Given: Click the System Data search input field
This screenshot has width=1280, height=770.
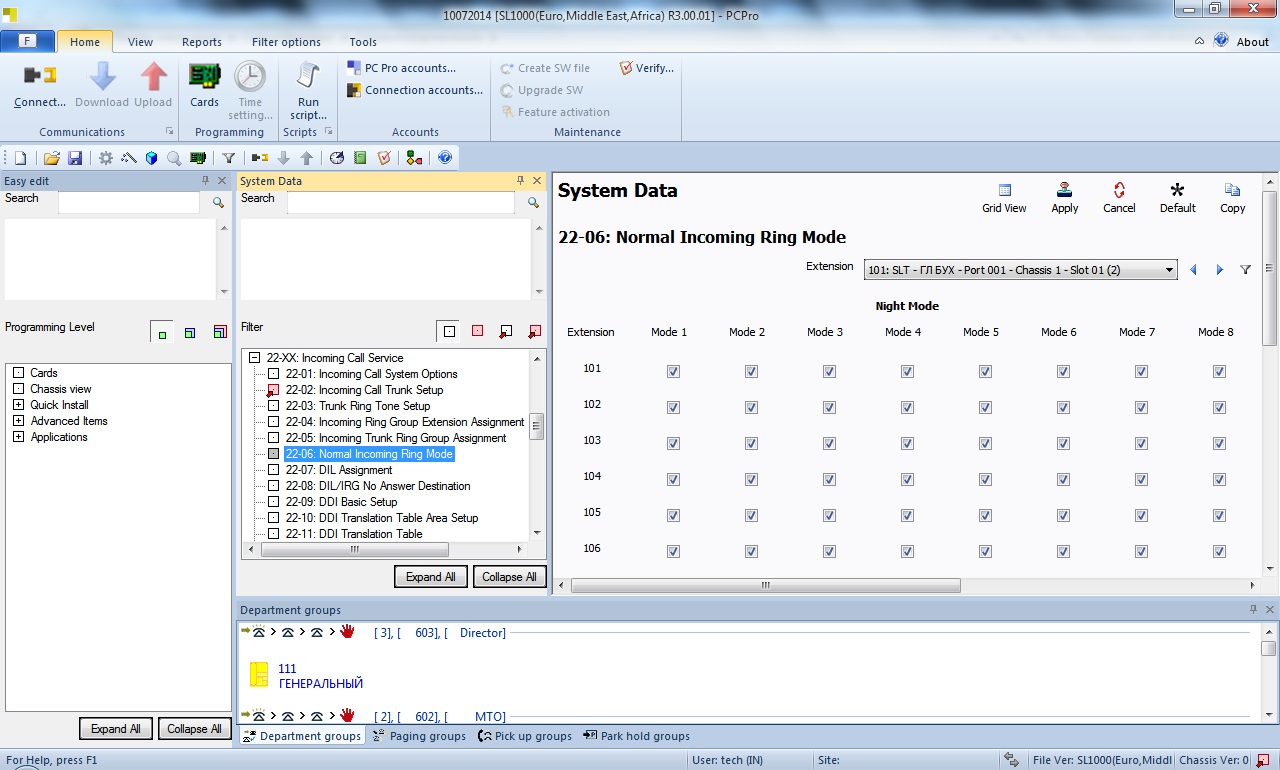Looking at the screenshot, I should pos(400,202).
